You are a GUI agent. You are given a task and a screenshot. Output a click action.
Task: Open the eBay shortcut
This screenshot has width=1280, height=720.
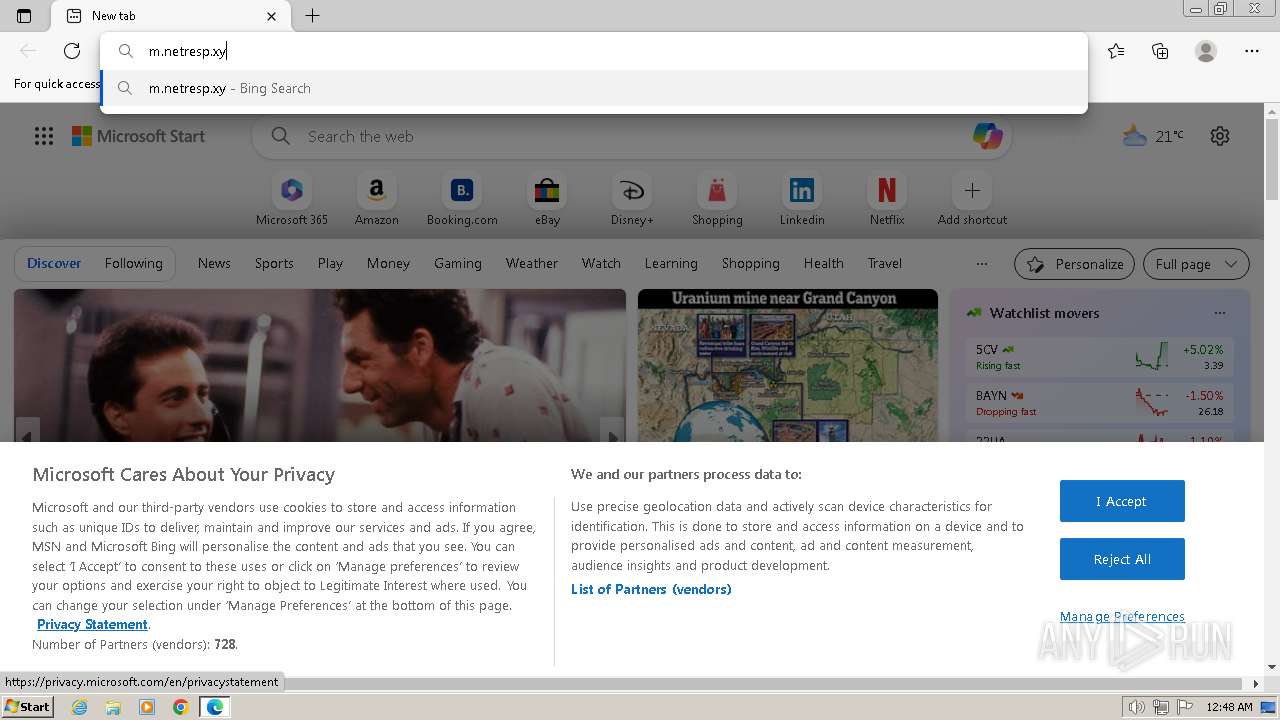[547, 199]
